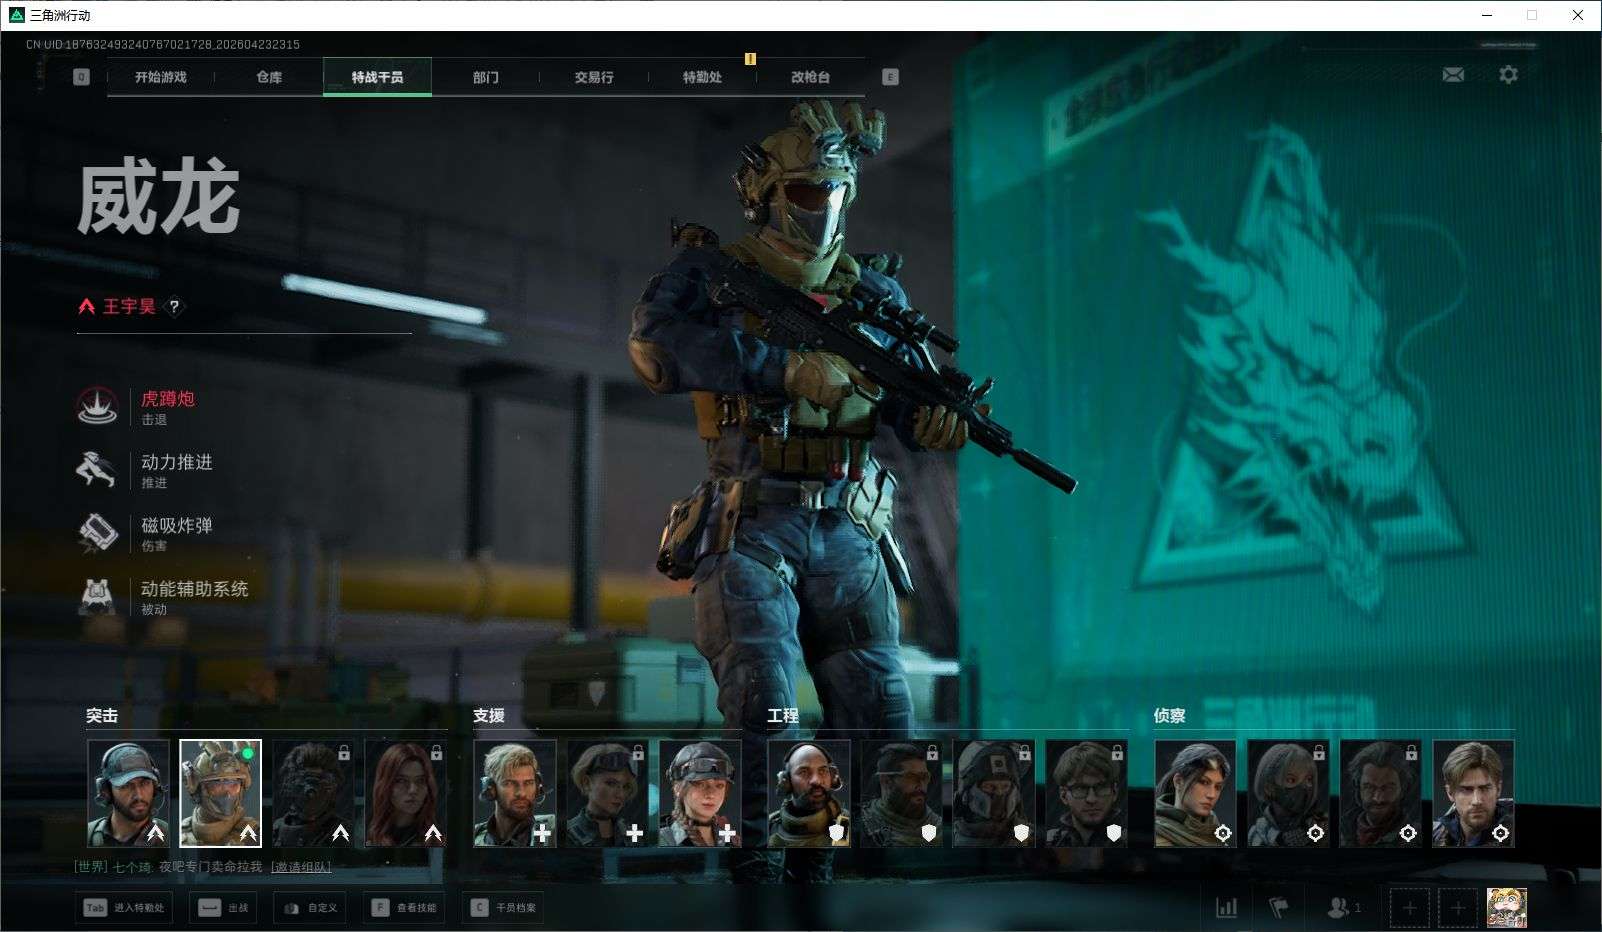Click the 出战 button
Viewport: 1602px width, 932px height.
(224, 908)
